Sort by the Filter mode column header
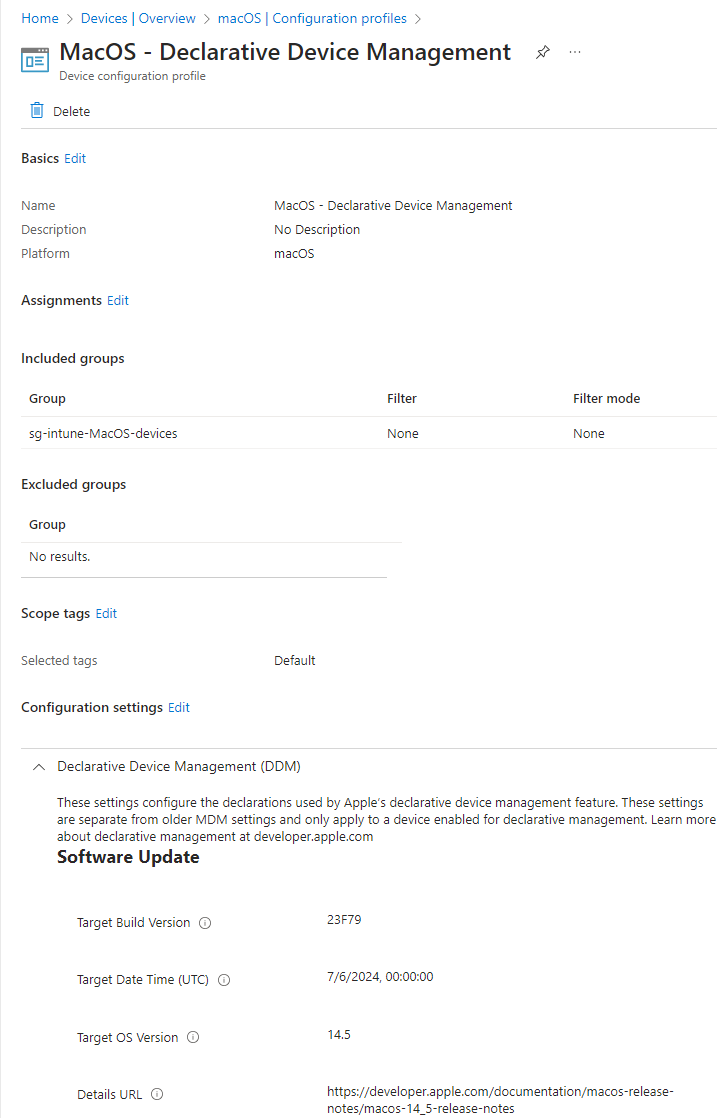This screenshot has height=1118, width=717. 607,399
